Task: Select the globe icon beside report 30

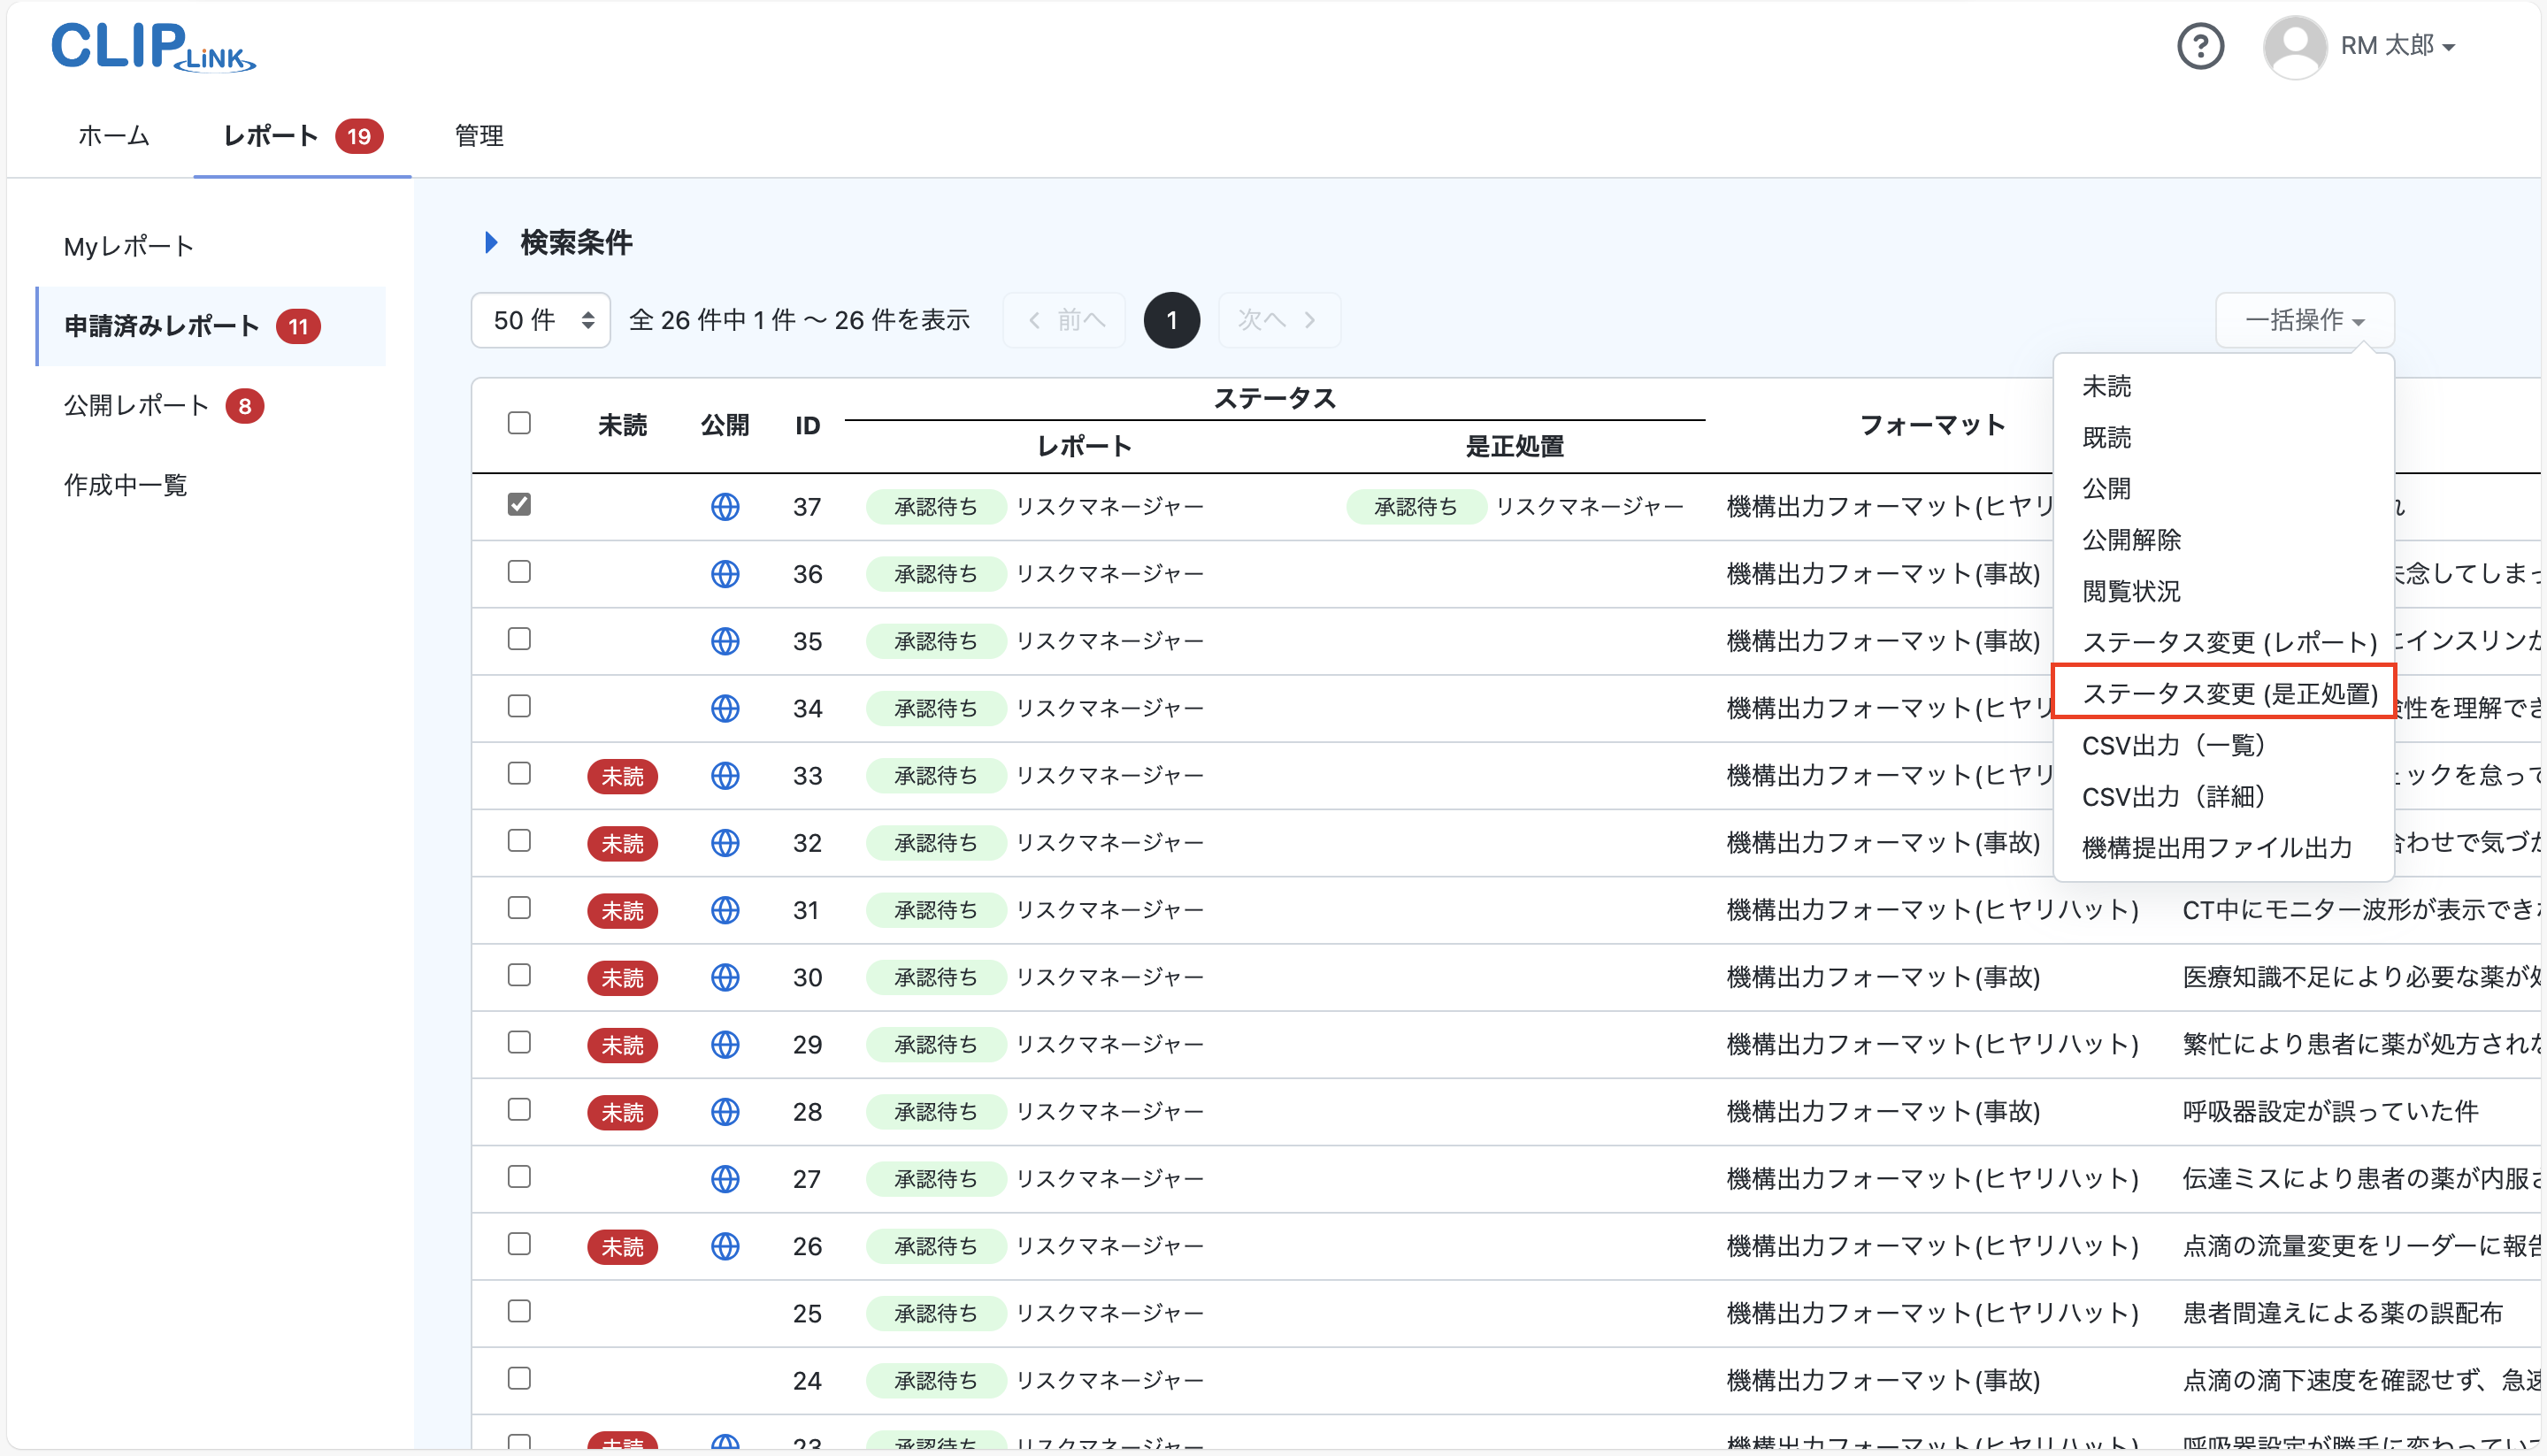Action: 725,977
